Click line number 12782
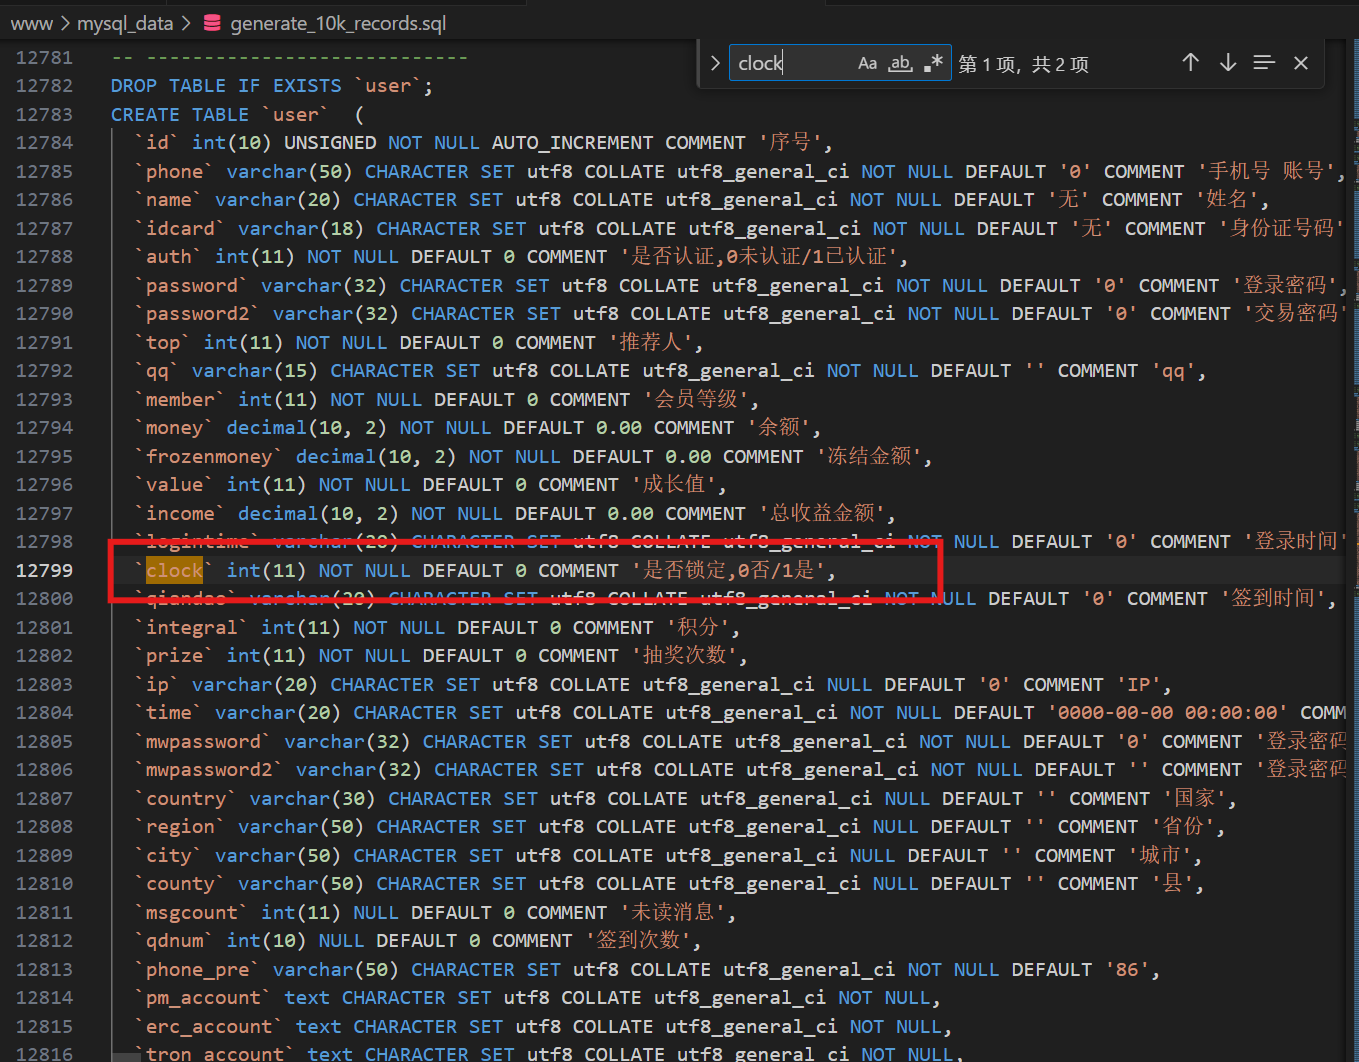 click(45, 86)
